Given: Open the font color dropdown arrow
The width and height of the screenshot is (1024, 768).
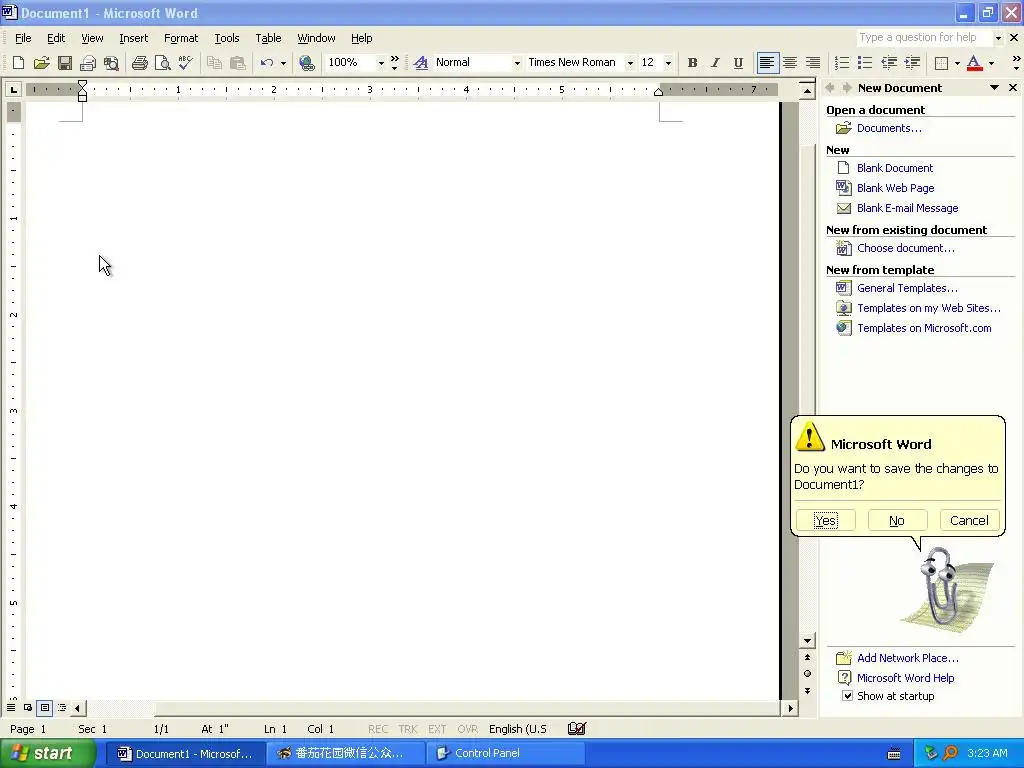Looking at the screenshot, I should point(991,63).
